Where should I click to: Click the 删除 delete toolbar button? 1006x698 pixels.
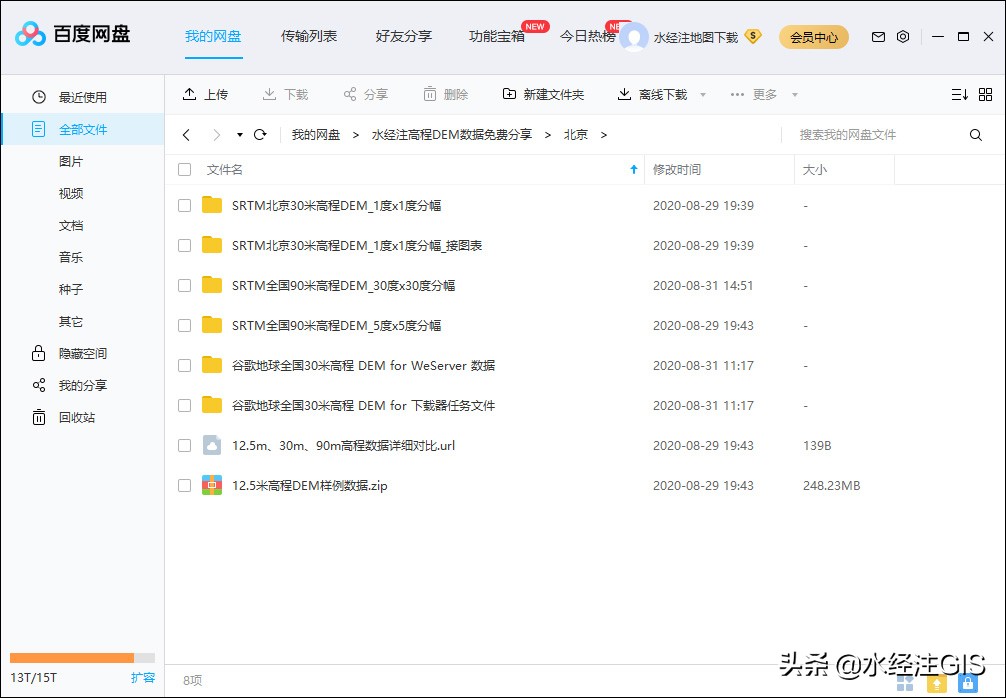point(445,94)
